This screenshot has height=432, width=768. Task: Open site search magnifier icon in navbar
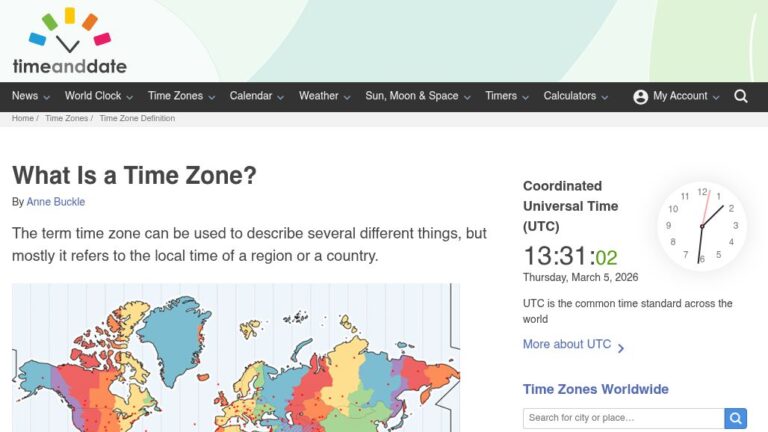741,96
